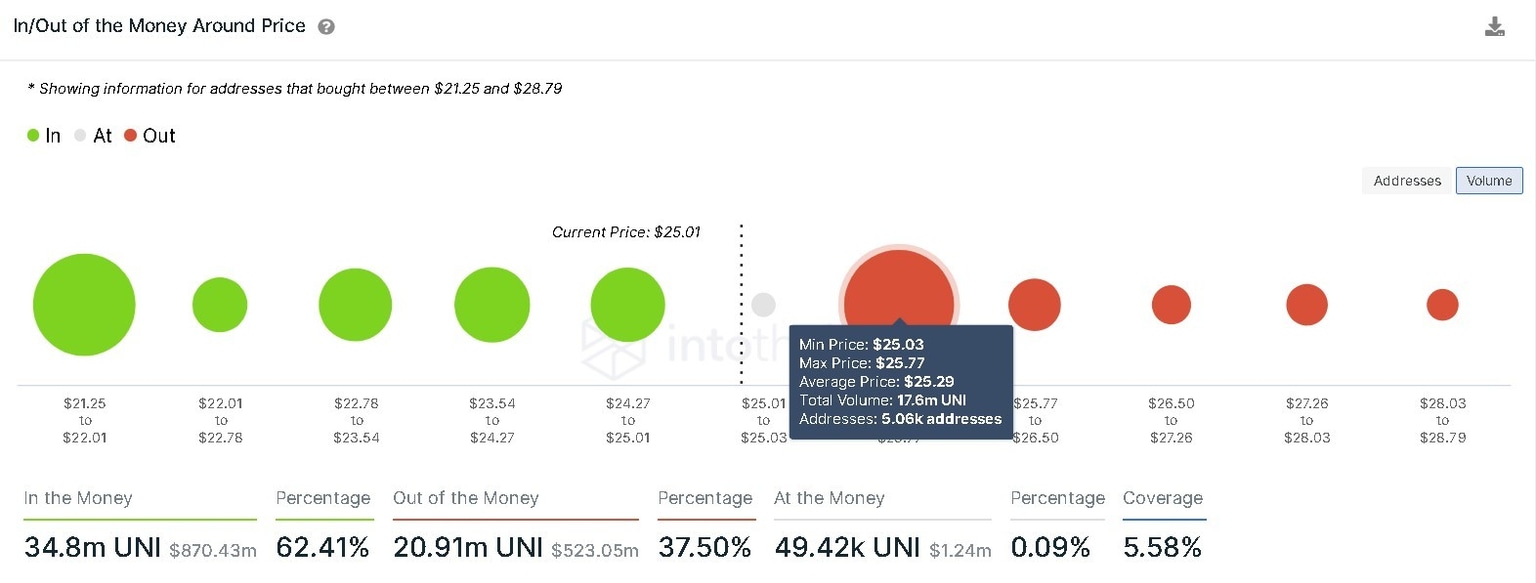This screenshot has width=1536, height=583.
Task: Click the small grey At-the-Money bubble
Action: point(763,304)
